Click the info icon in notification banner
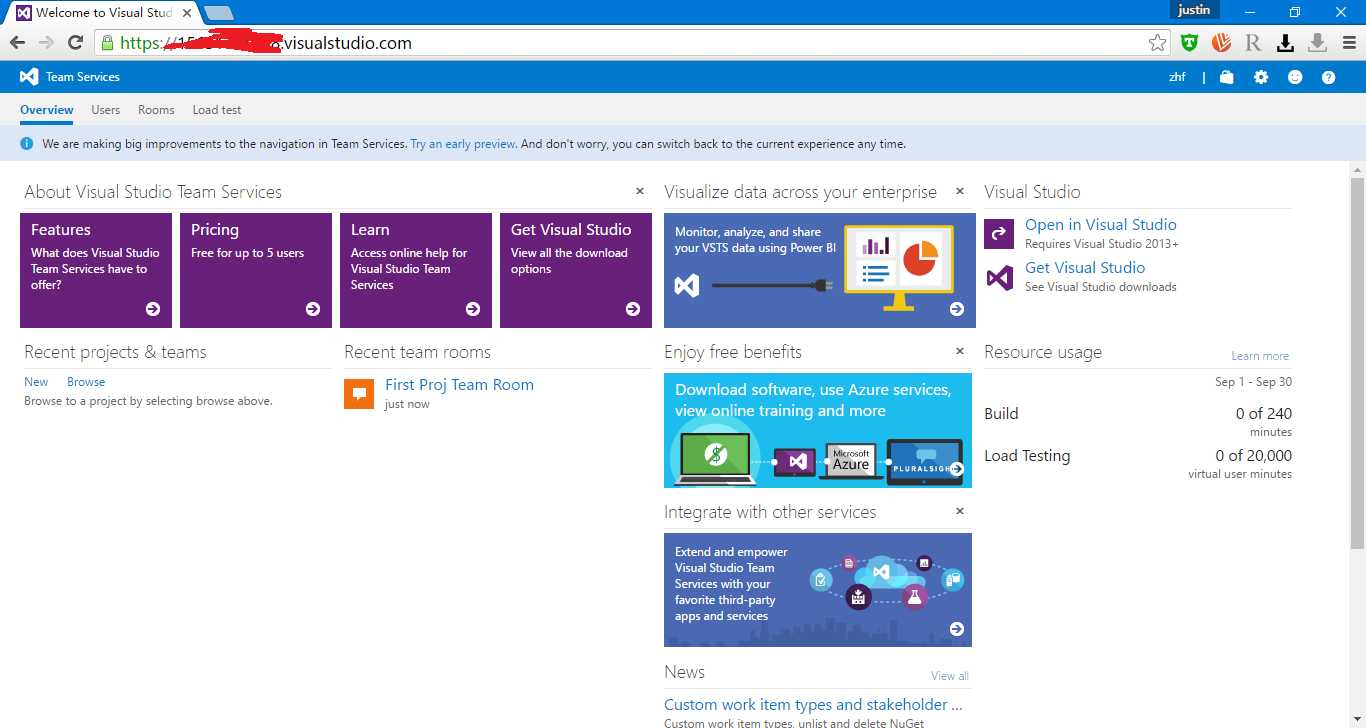 [27, 144]
